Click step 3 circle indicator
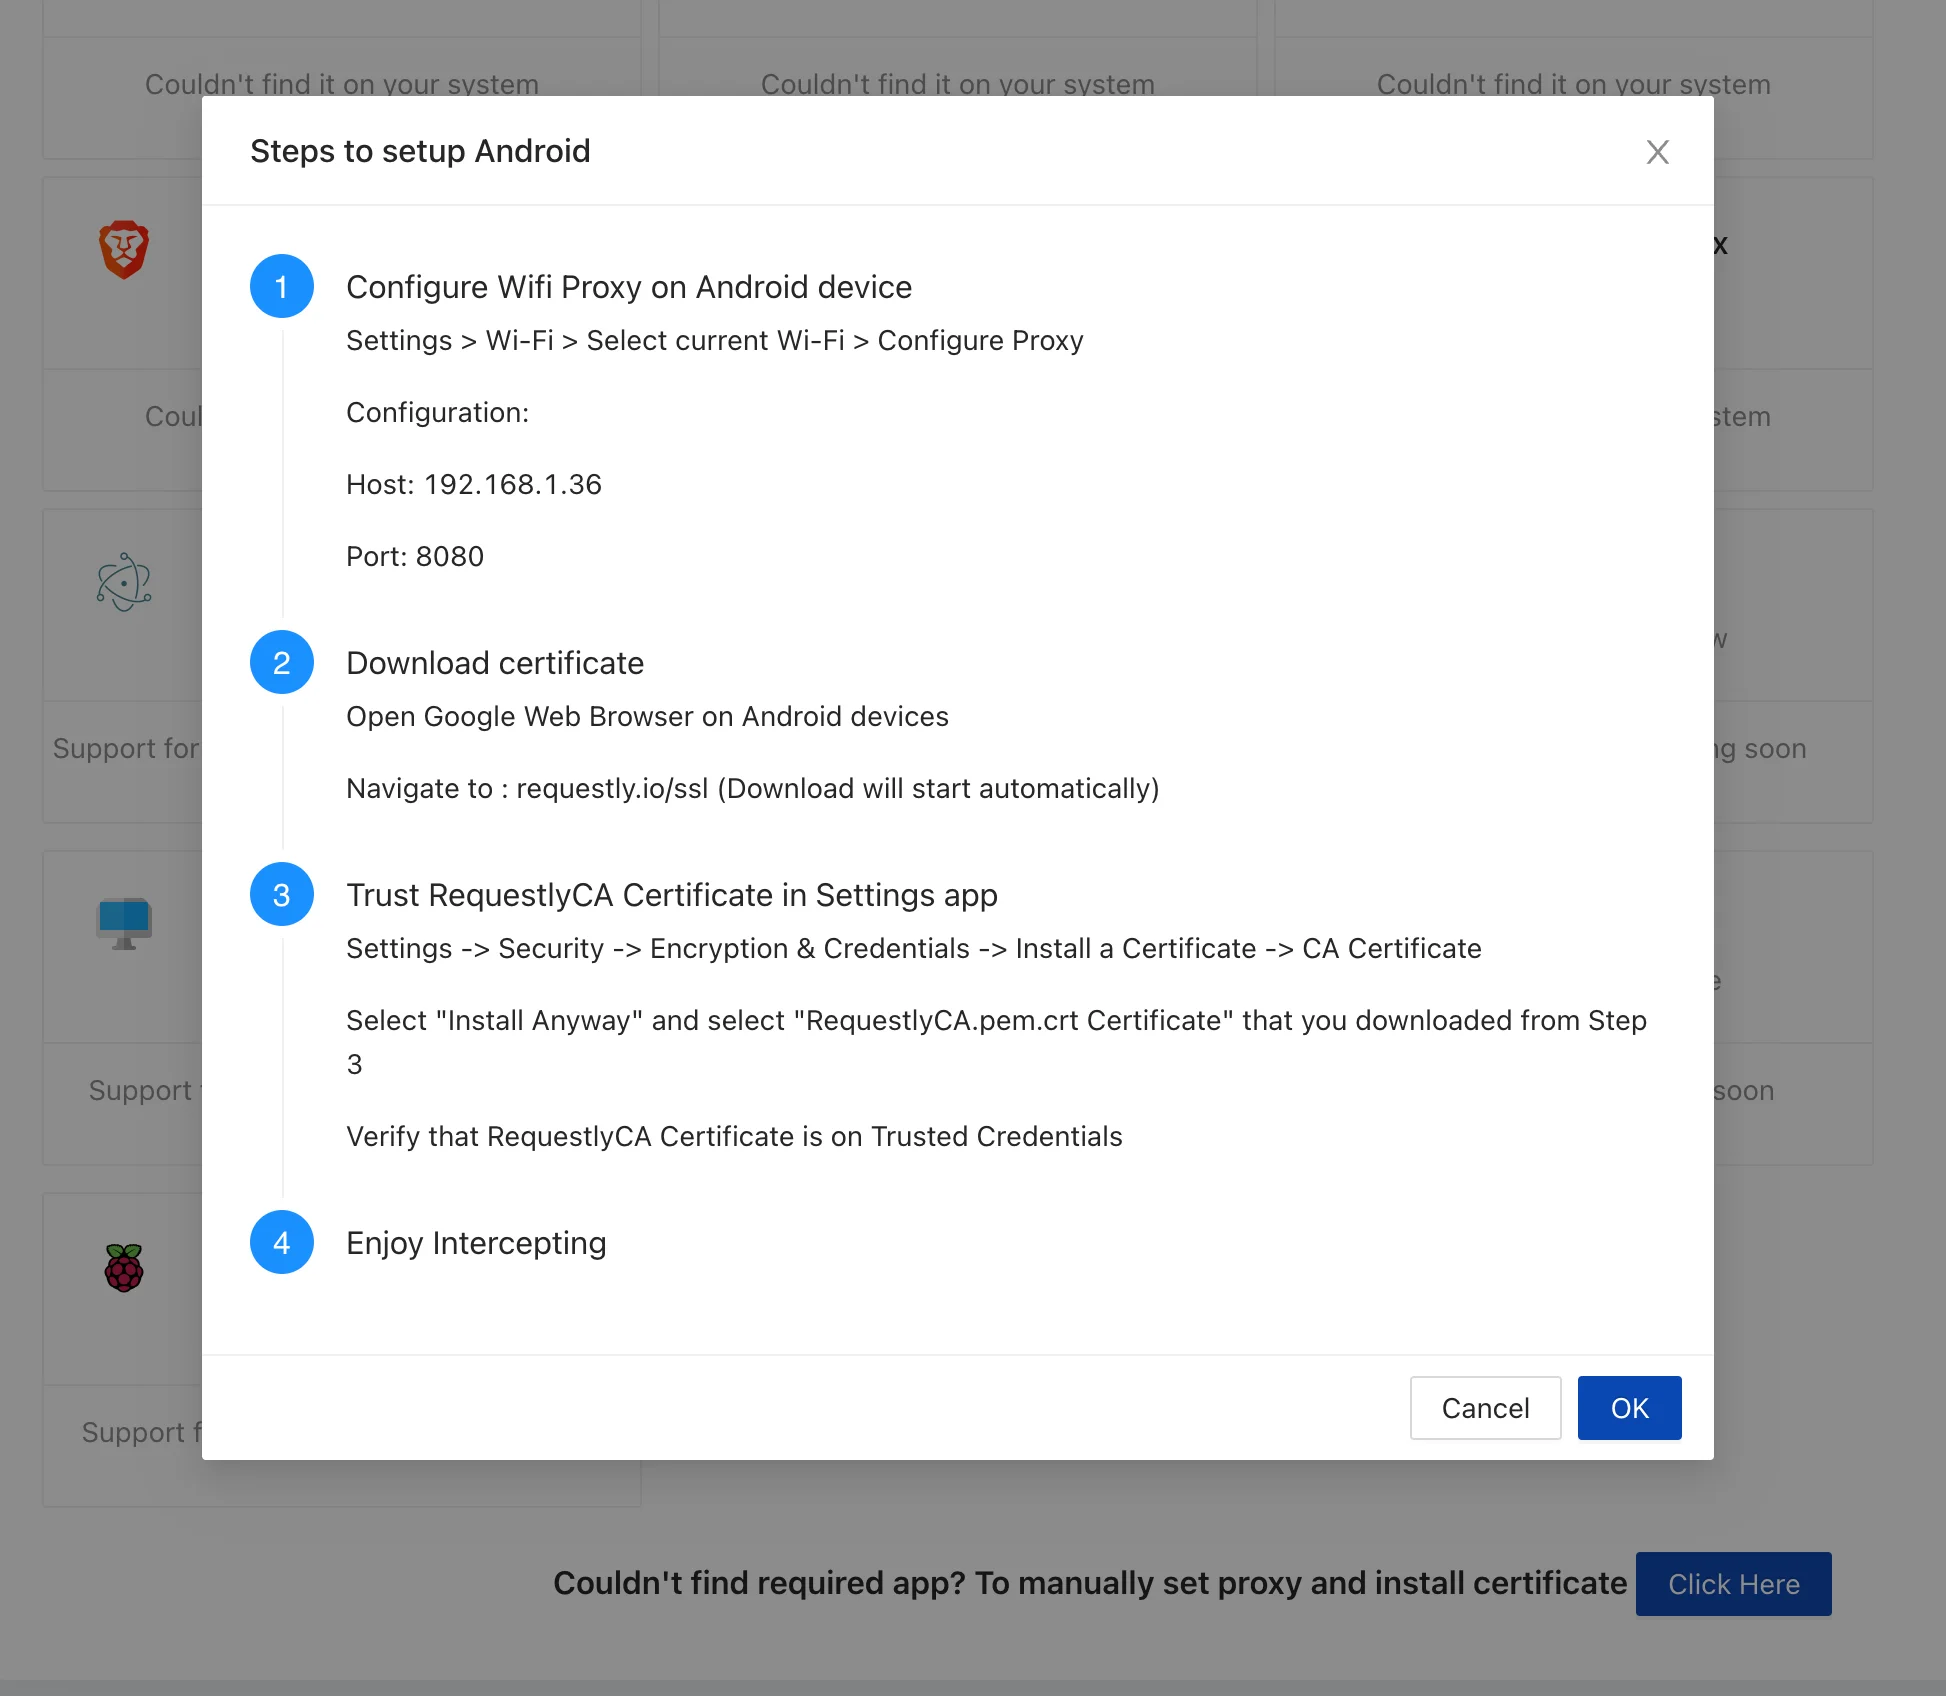 pos(282,894)
